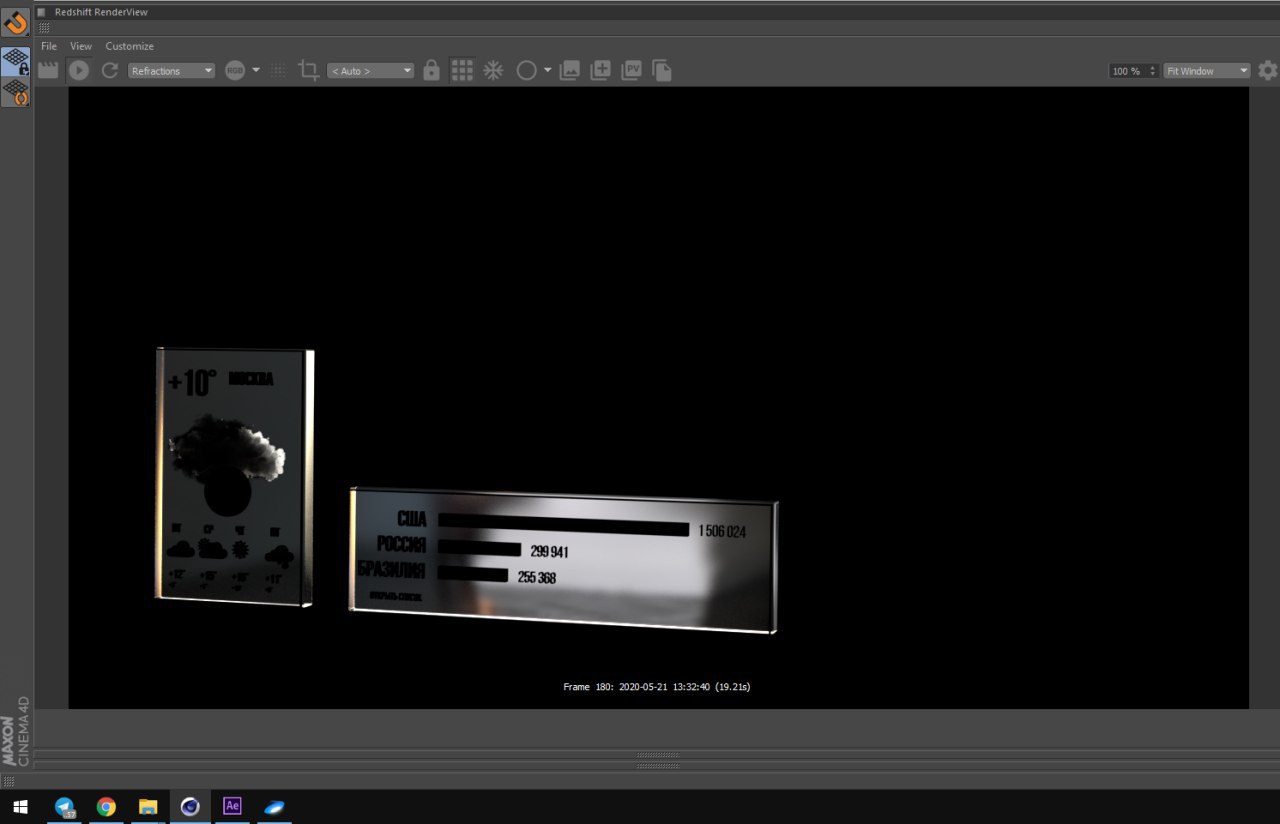Screen dimensions: 1280x824
Task: Expand the arrow next to circle icon
Action: (x=547, y=70)
